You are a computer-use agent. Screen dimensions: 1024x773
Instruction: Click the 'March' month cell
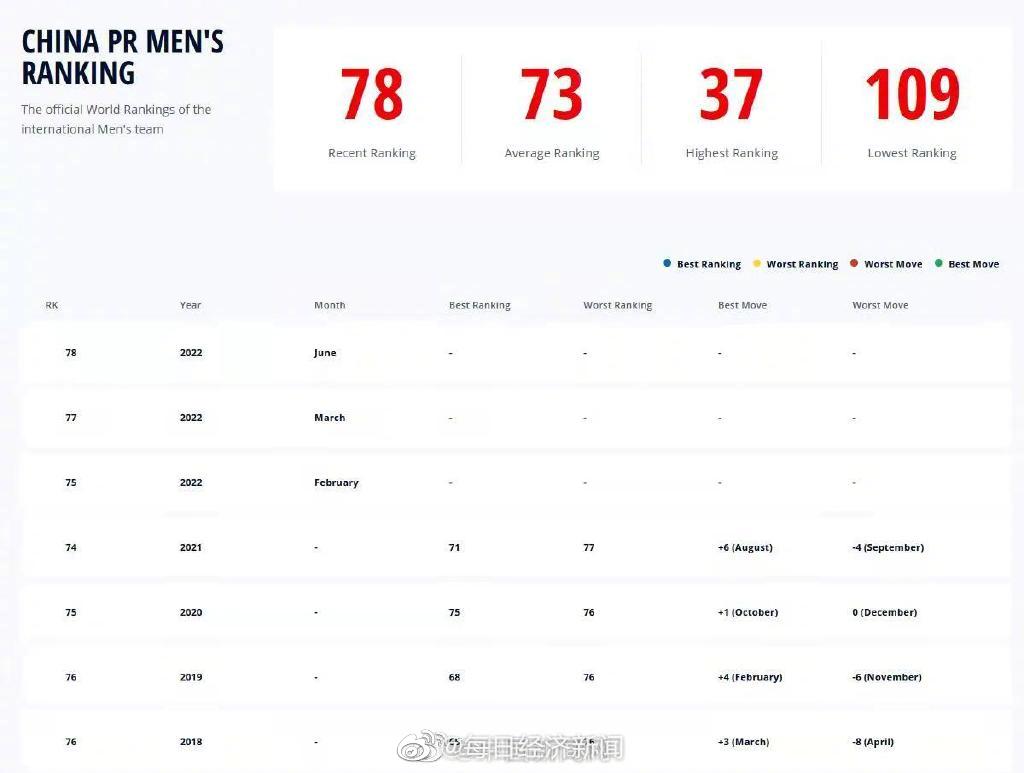point(329,418)
